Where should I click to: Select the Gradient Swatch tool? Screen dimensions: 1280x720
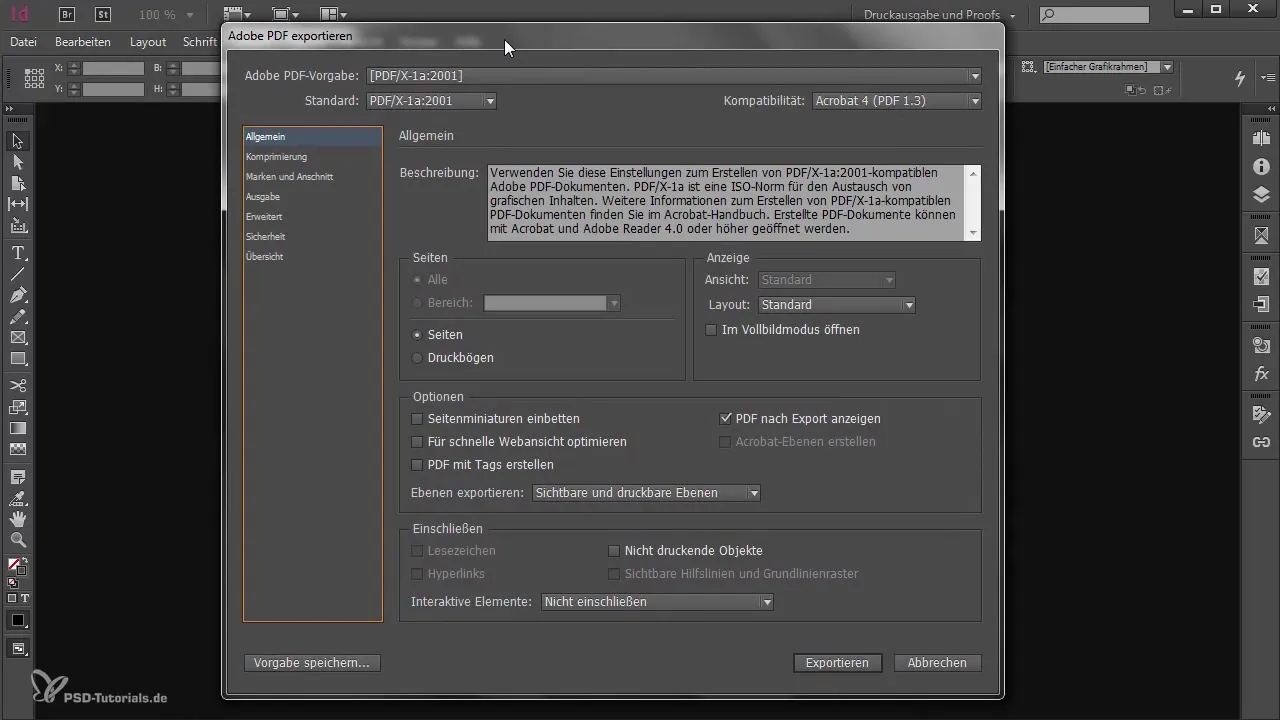tap(18, 428)
